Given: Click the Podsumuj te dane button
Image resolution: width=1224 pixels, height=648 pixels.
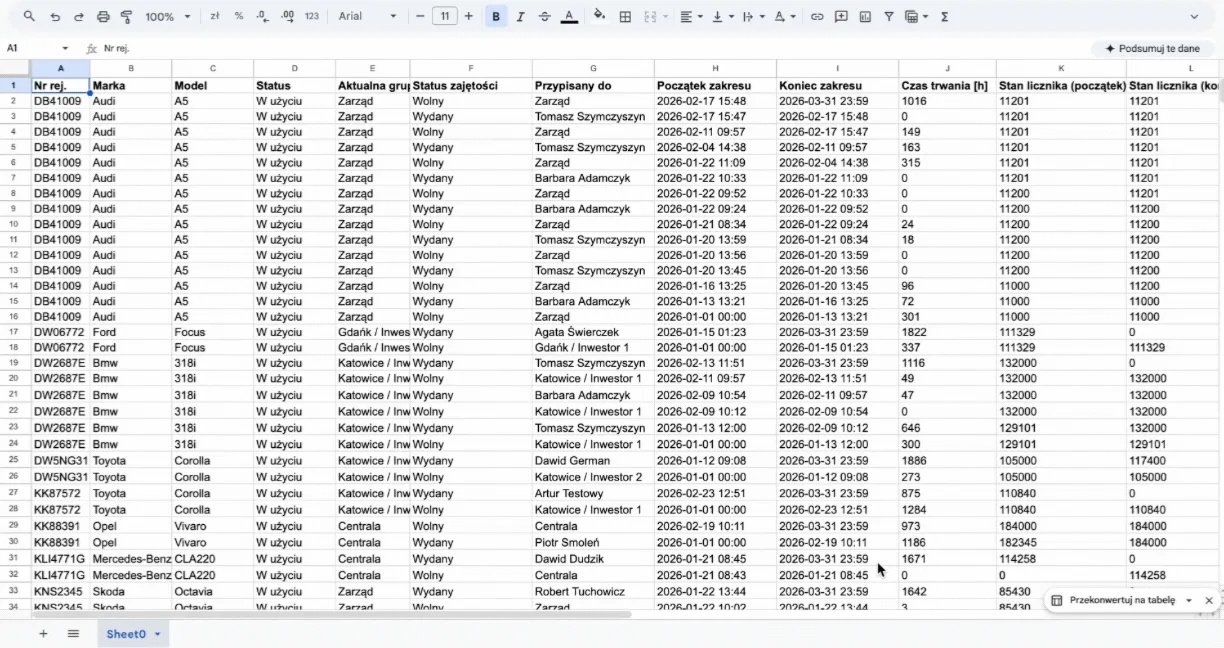Looking at the screenshot, I should coord(1152,48).
